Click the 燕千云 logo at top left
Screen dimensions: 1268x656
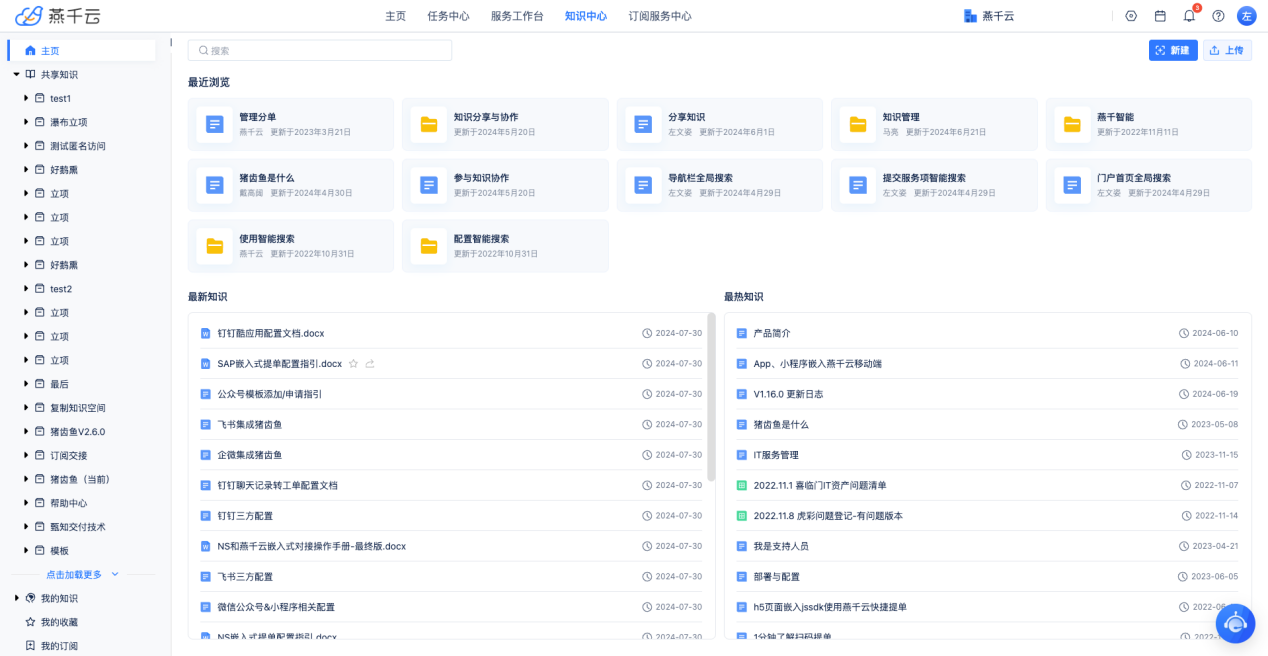pos(58,16)
